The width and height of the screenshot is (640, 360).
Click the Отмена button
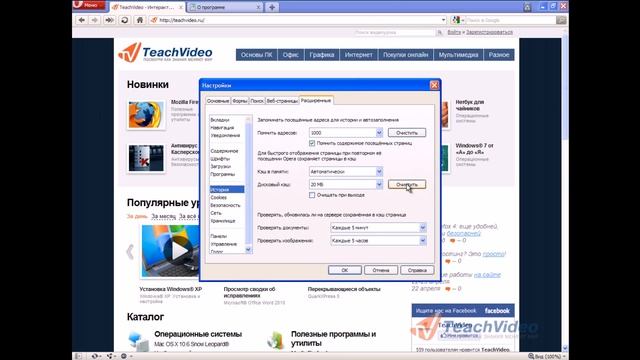click(381, 270)
